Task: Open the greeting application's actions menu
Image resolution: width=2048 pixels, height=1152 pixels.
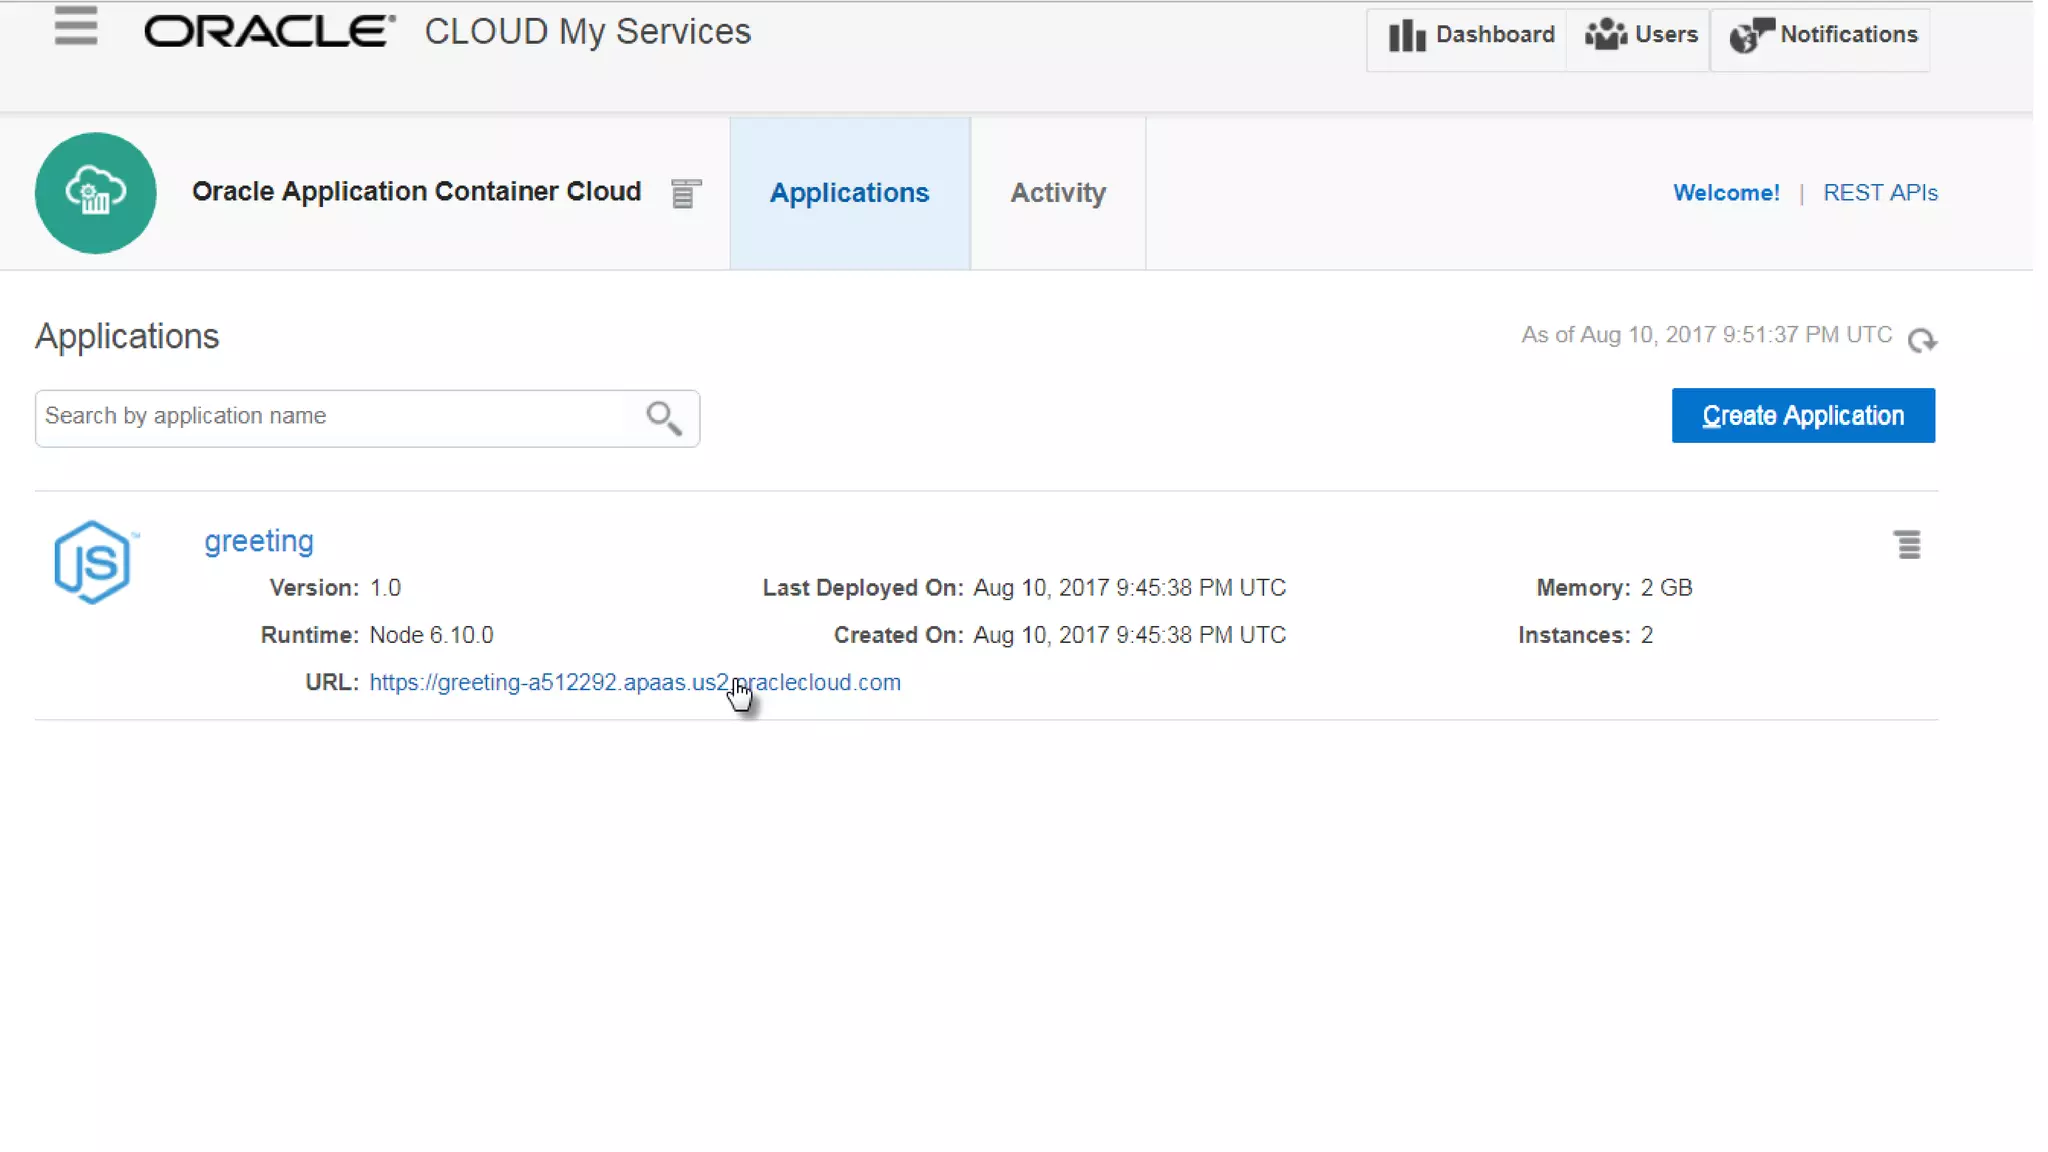Action: click(1907, 545)
